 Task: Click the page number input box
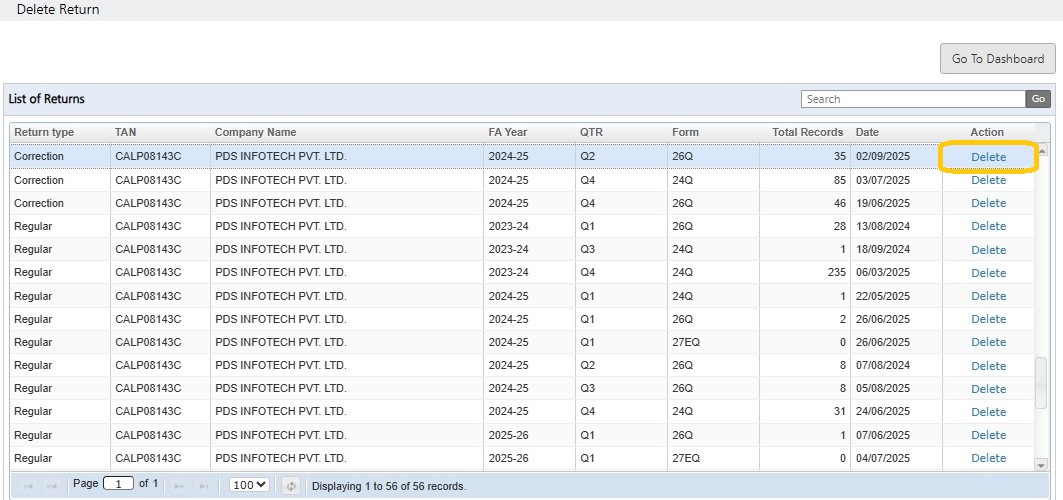[x=118, y=484]
